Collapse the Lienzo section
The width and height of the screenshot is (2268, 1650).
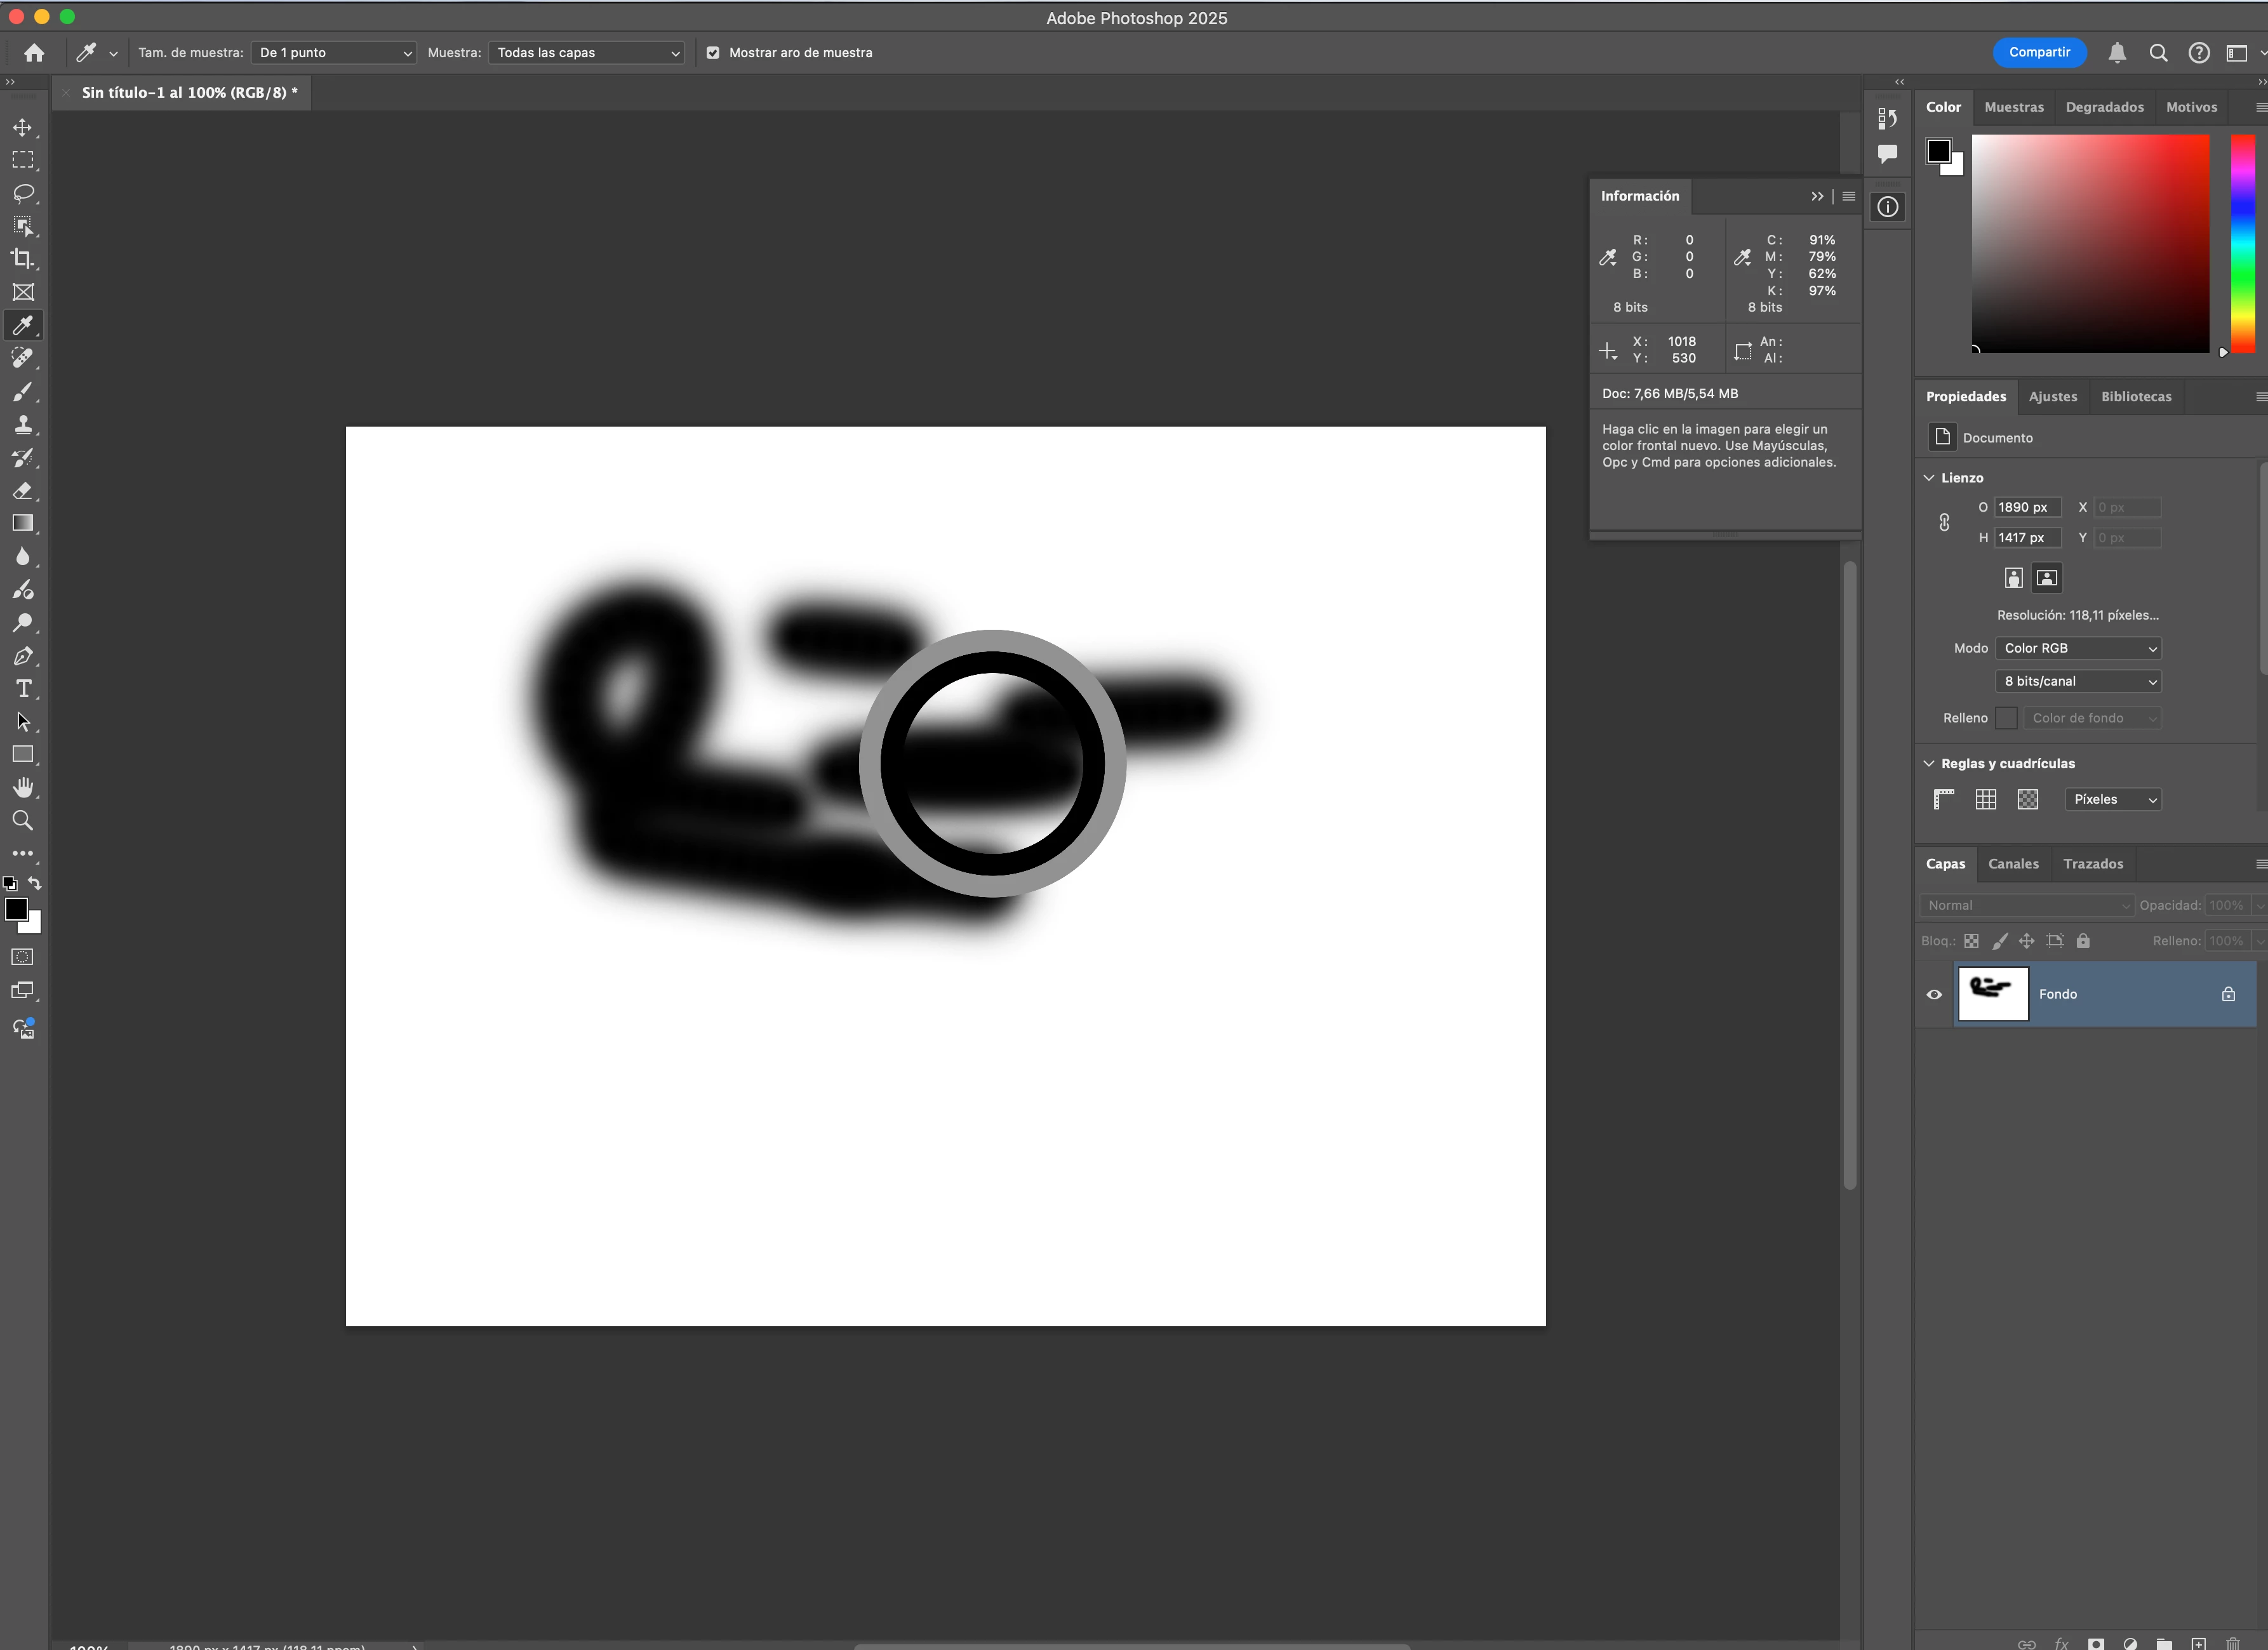1929,478
